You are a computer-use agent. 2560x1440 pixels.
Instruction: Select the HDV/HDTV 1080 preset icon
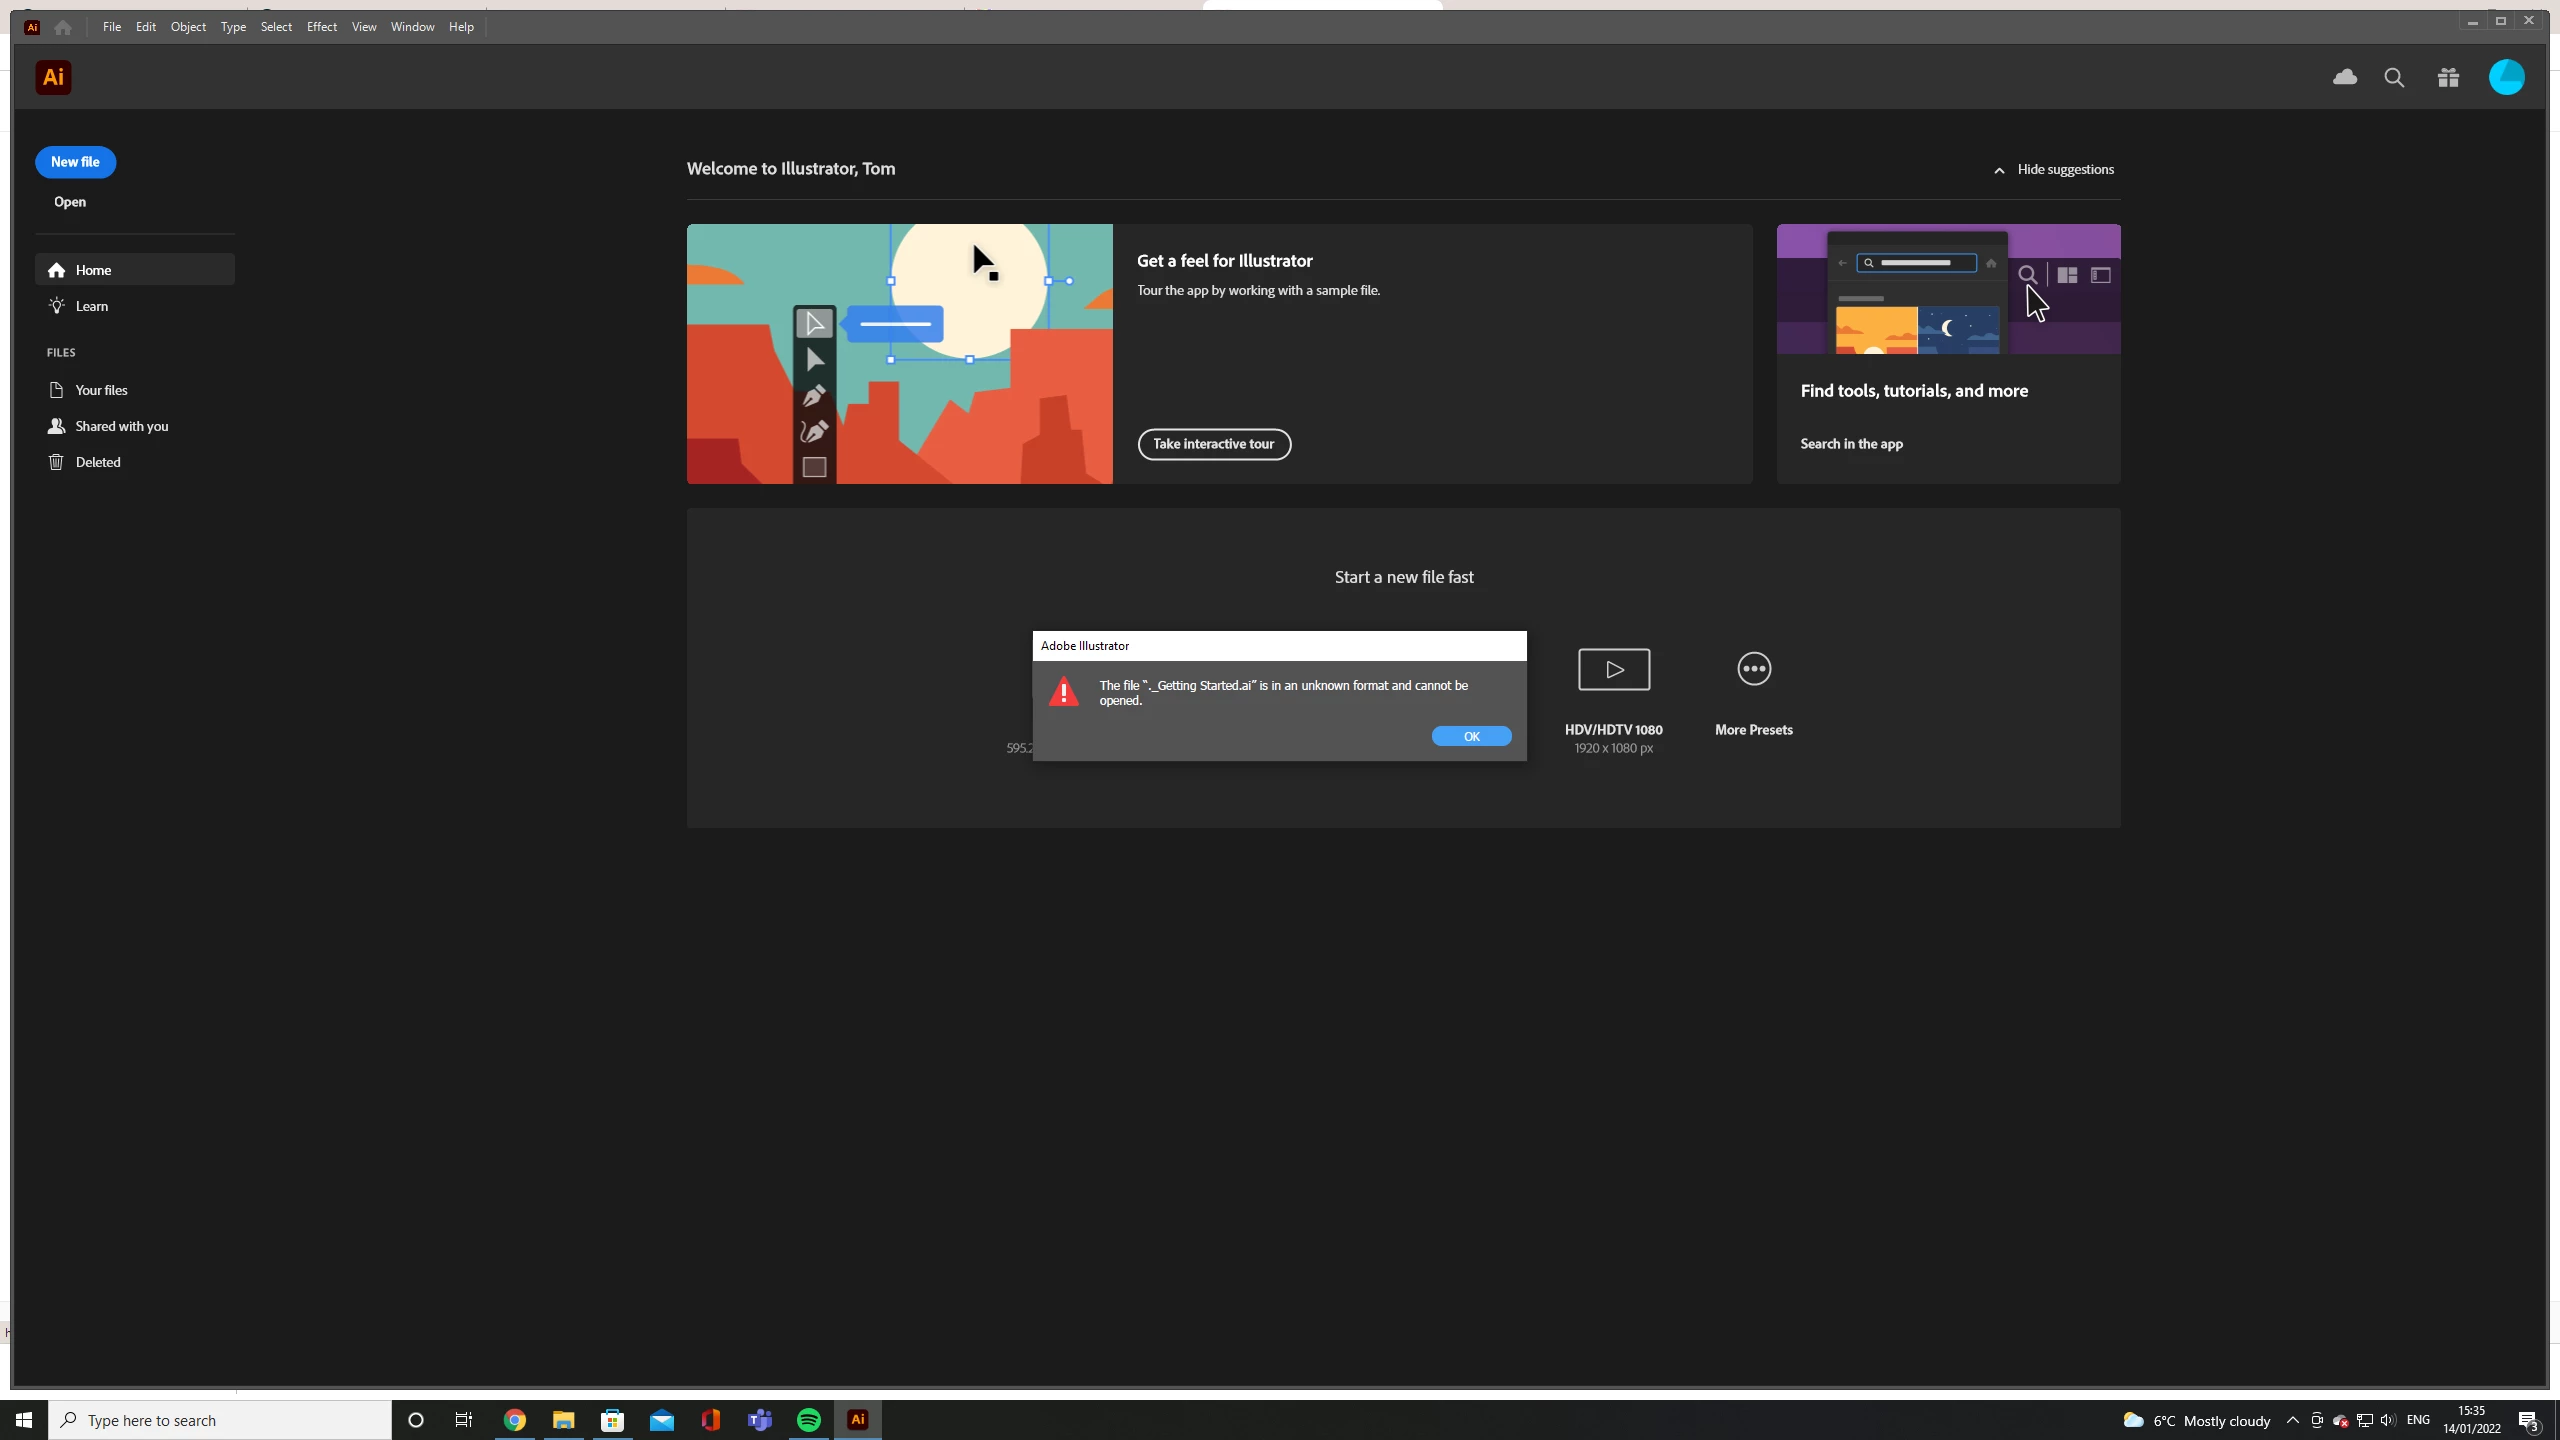tap(1614, 669)
